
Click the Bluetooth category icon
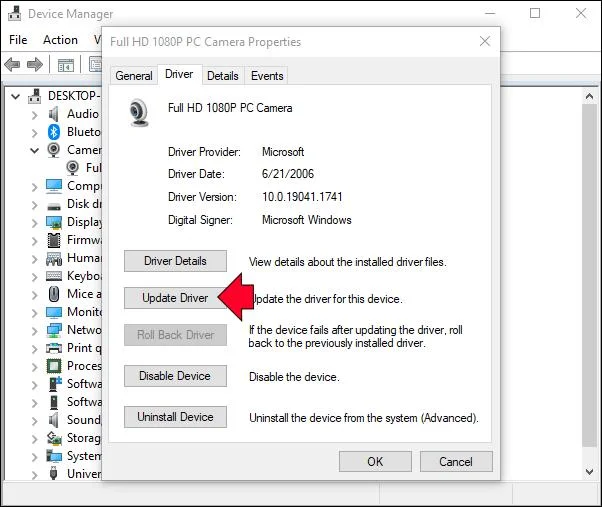(54, 132)
